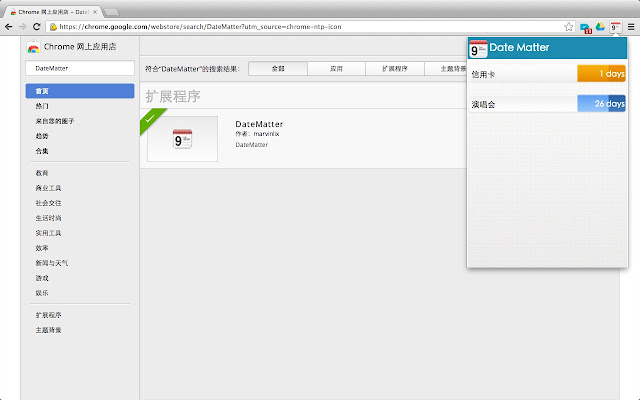Select 首页 in the sidebar
This screenshot has width=640, height=400.
point(80,91)
